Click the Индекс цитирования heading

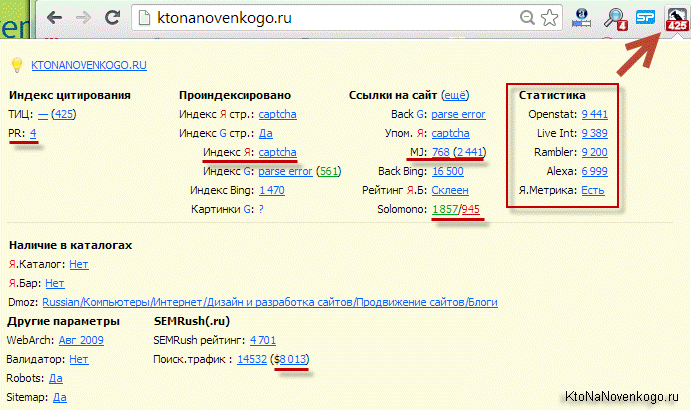pos(70,96)
